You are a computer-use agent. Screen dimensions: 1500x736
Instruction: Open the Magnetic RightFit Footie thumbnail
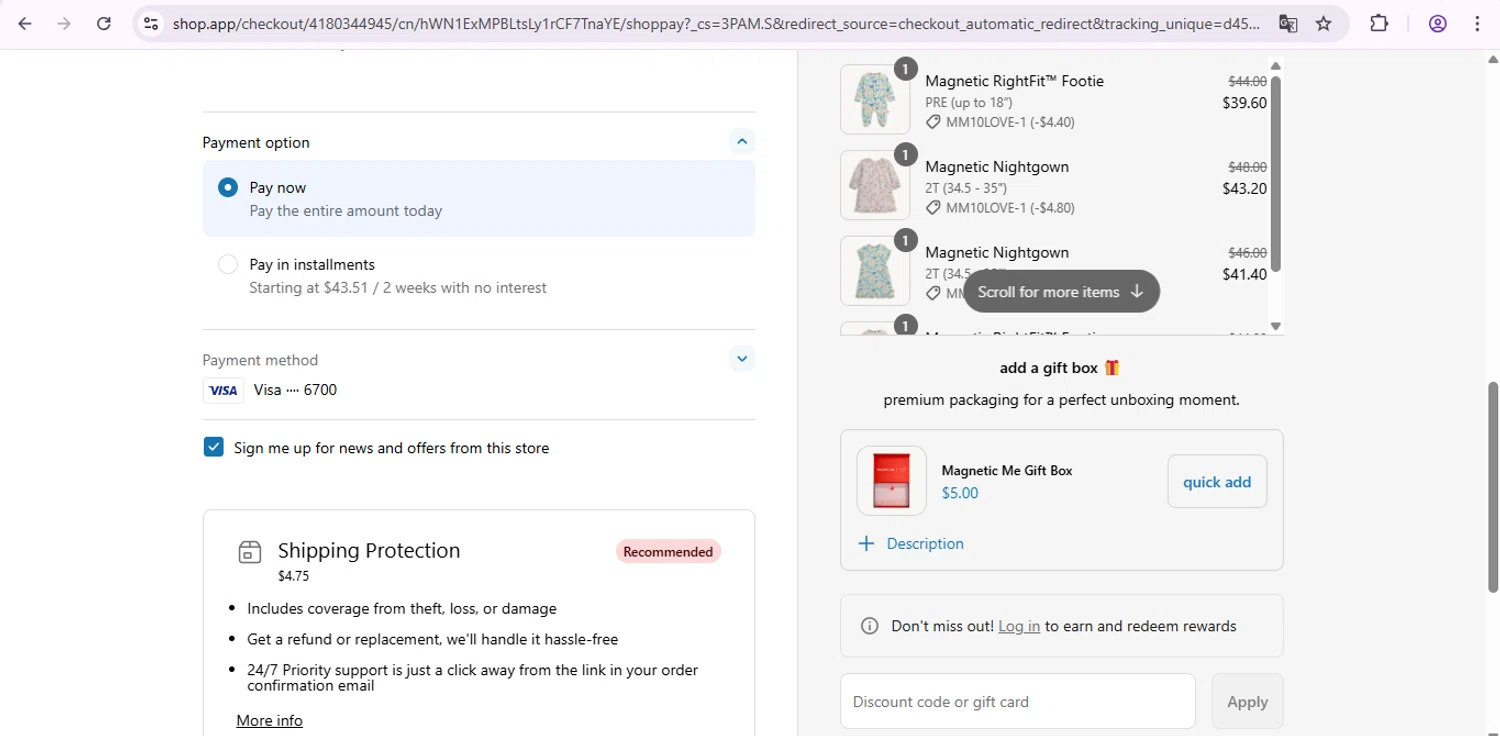[x=875, y=99]
